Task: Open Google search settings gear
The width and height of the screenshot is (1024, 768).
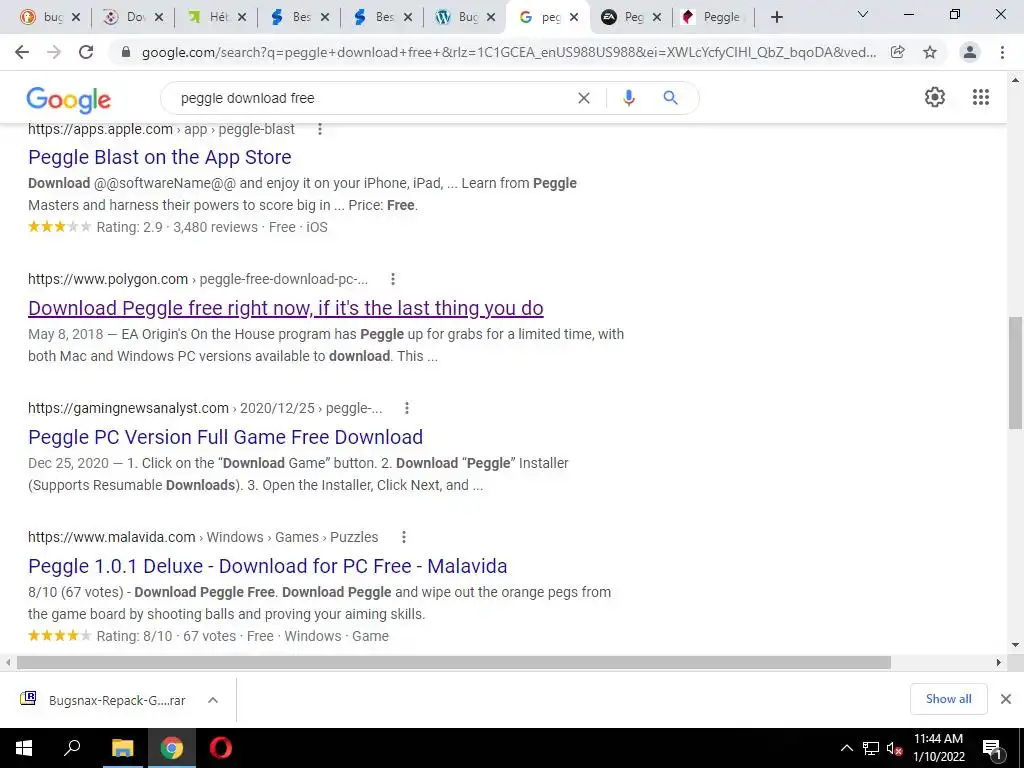Action: pyautogui.click(x=935, y=97)
